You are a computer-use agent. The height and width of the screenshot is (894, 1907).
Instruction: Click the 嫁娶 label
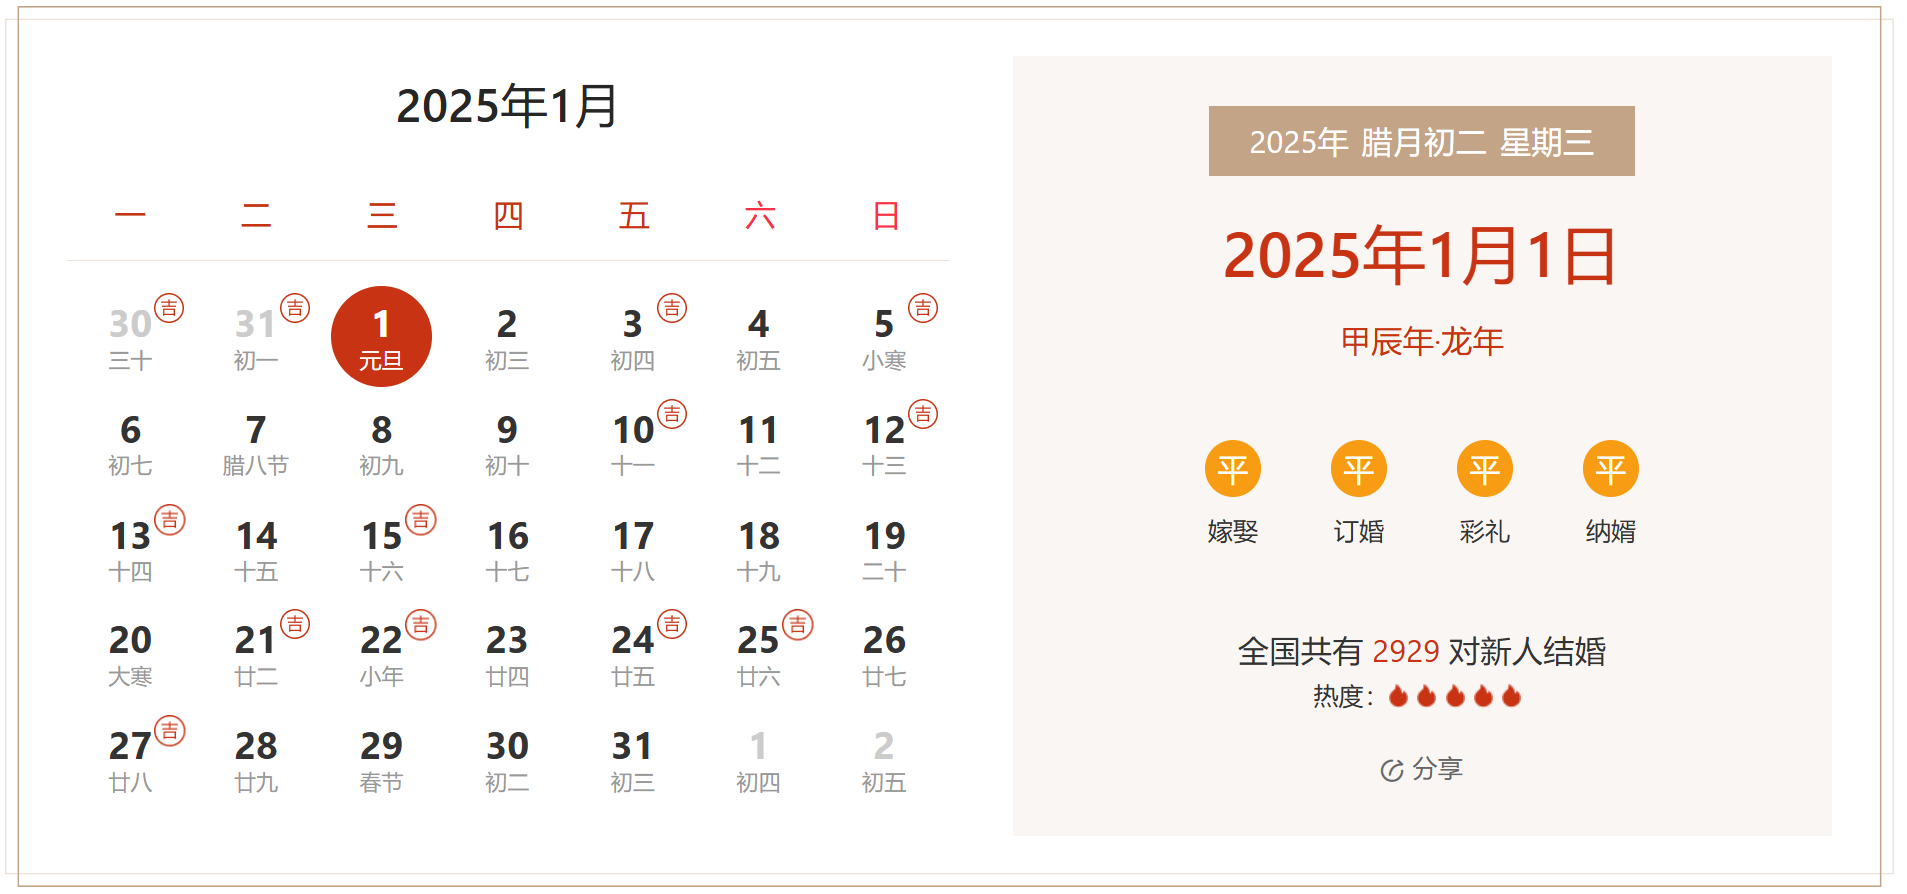point(1232,532)
